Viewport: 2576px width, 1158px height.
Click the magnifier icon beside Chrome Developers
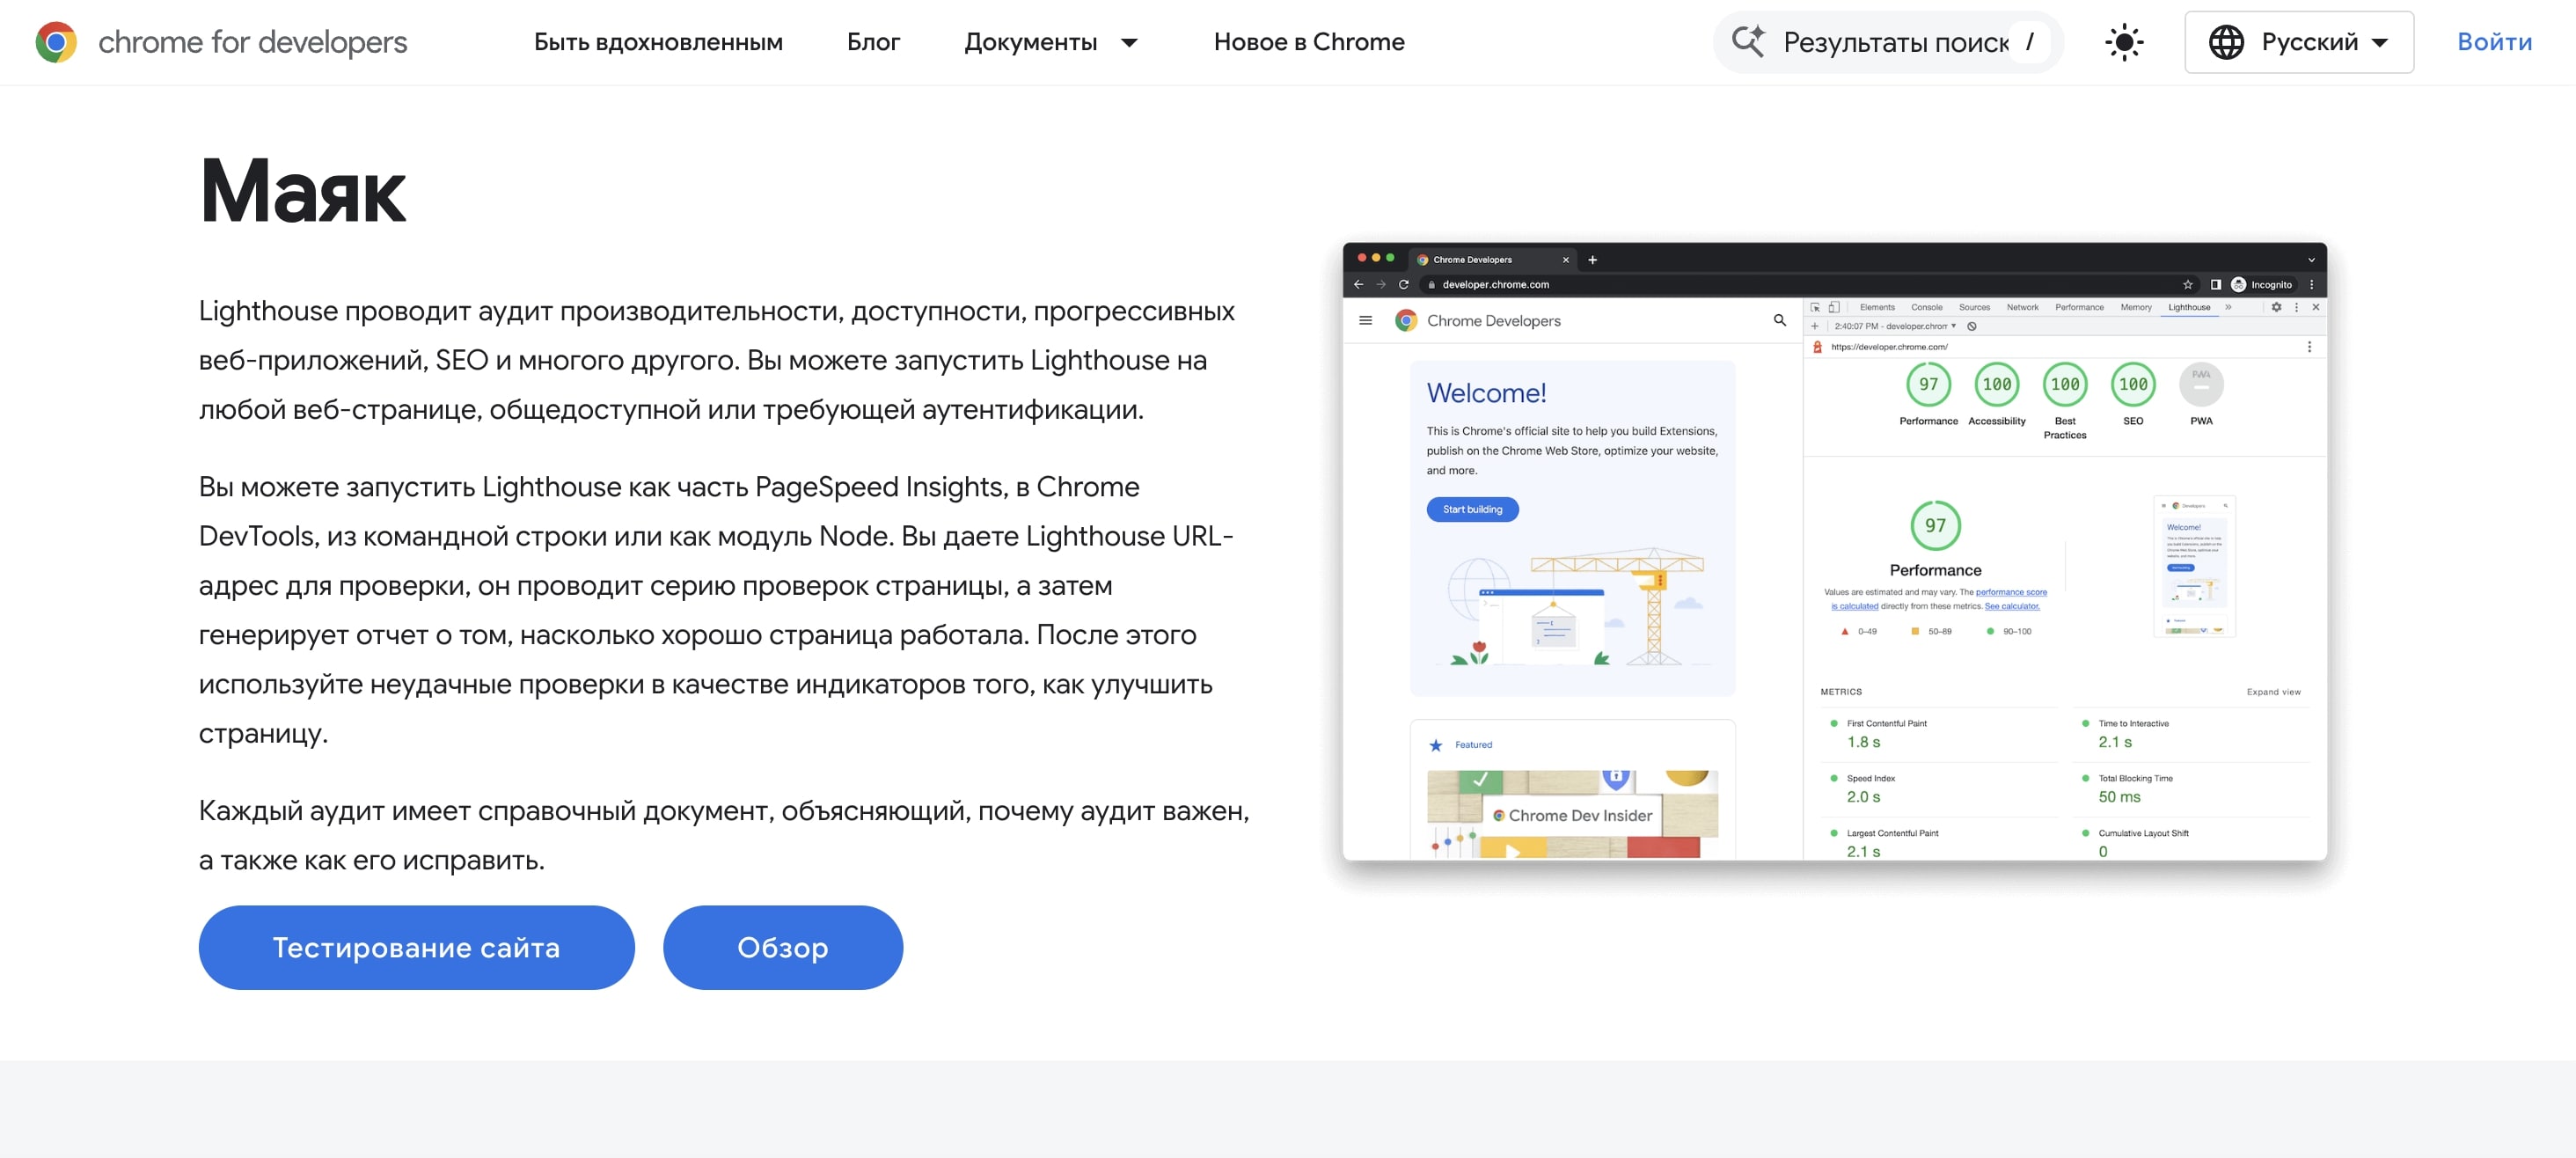[1779, 320]
